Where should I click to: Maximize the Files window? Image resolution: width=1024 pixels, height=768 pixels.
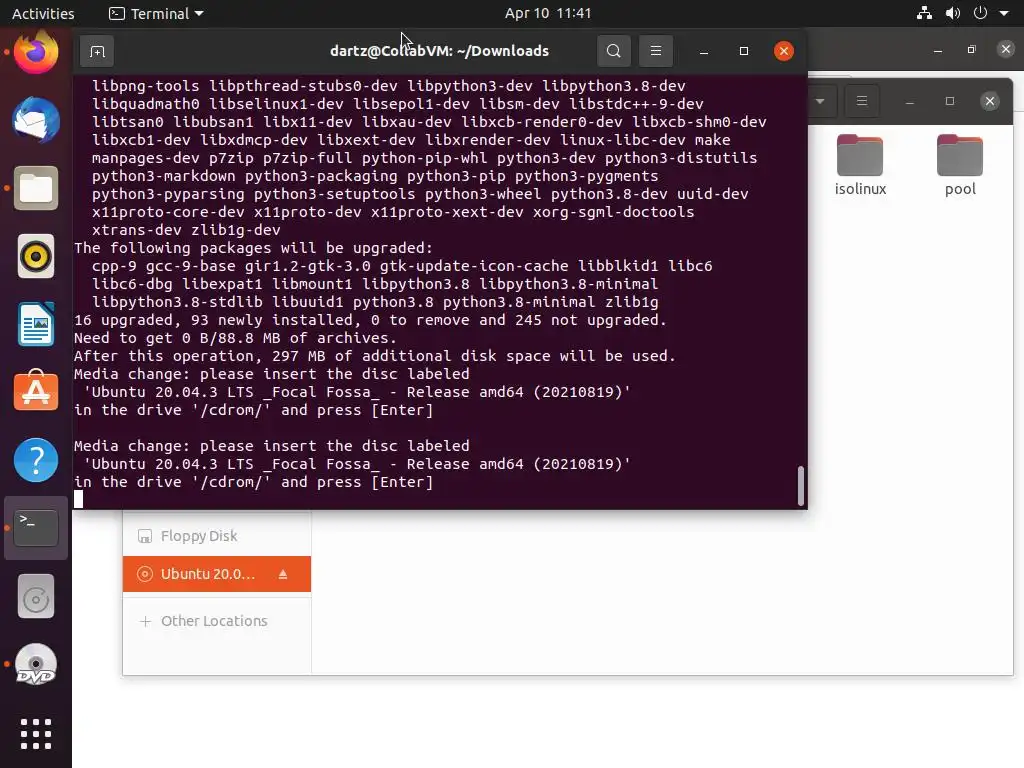(950, 101)
